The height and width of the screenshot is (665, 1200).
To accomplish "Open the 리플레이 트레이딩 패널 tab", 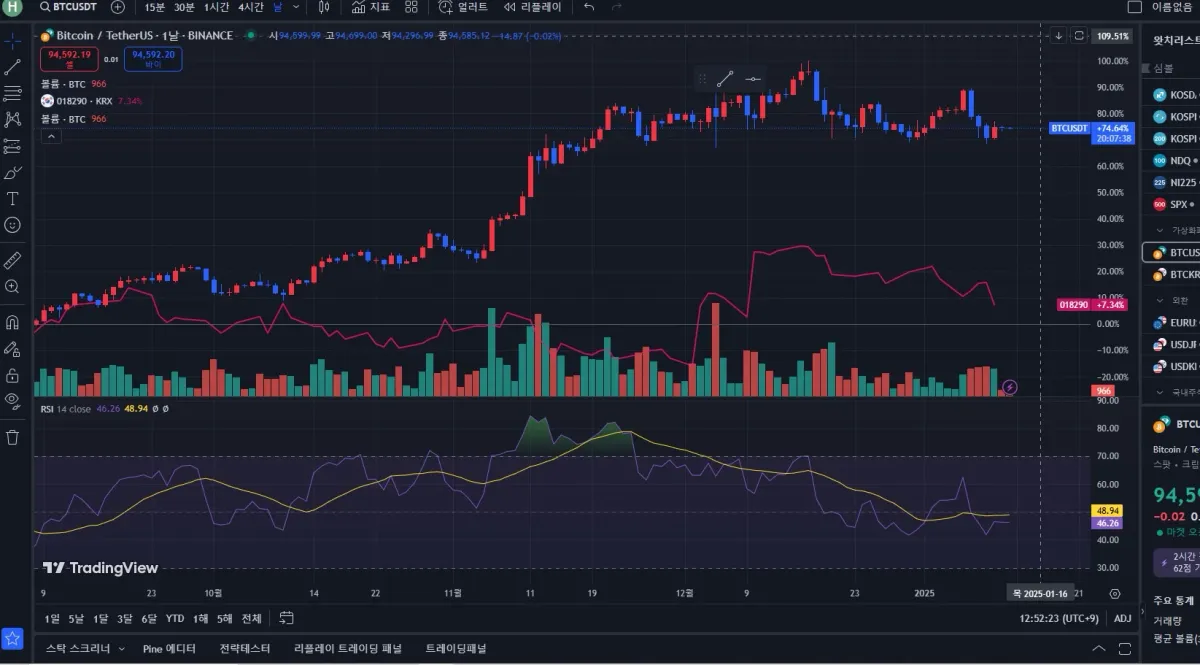I will (x=347, y=649).
